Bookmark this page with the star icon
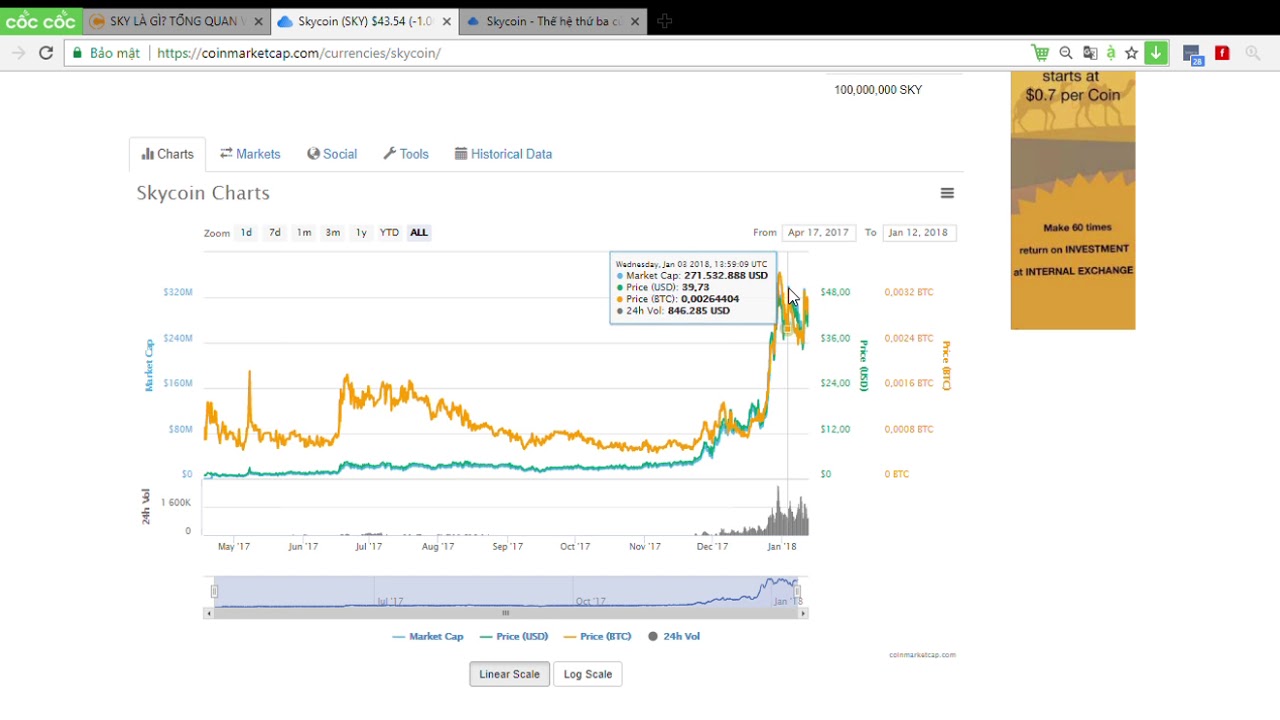The image size is (1280, 720). click(x=1131, y=53)
